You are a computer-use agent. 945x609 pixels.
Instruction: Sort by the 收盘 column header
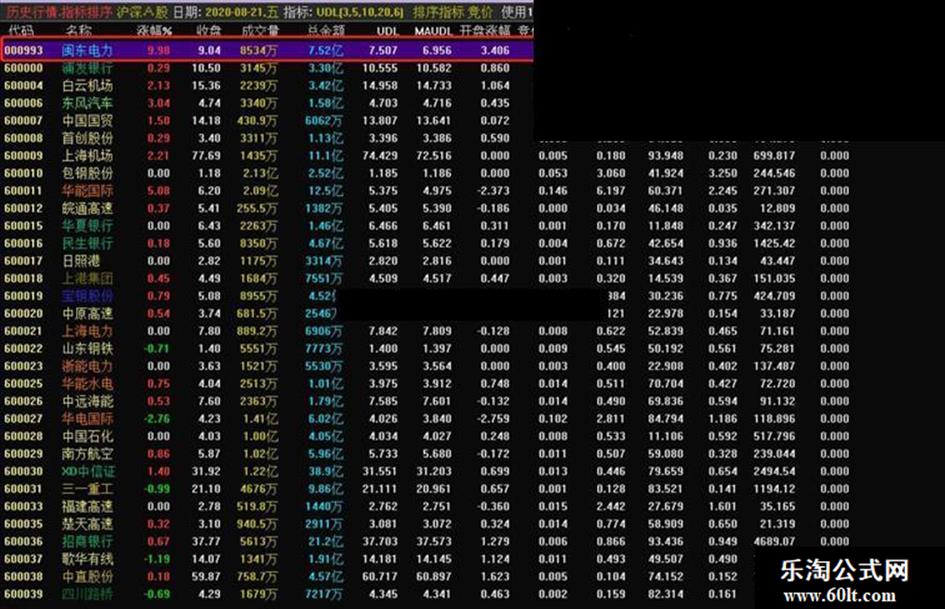[x=209, y=31]
